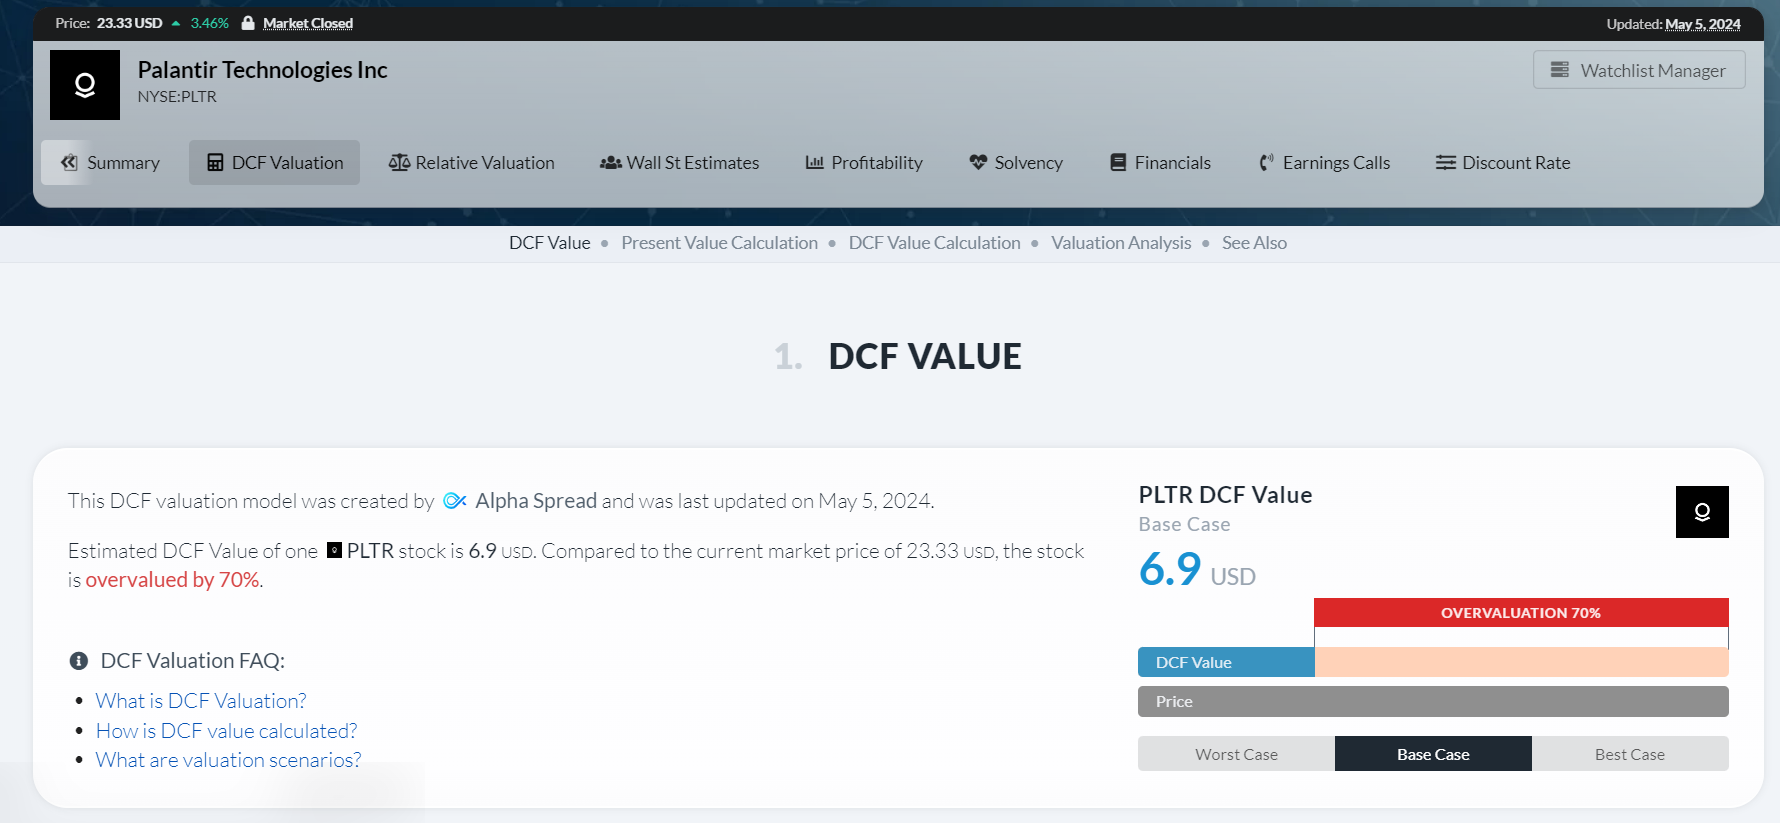Select the Best Case scenario
Image resolution: width=1780 pixels, height=823 pixels.
point(1630,754)
